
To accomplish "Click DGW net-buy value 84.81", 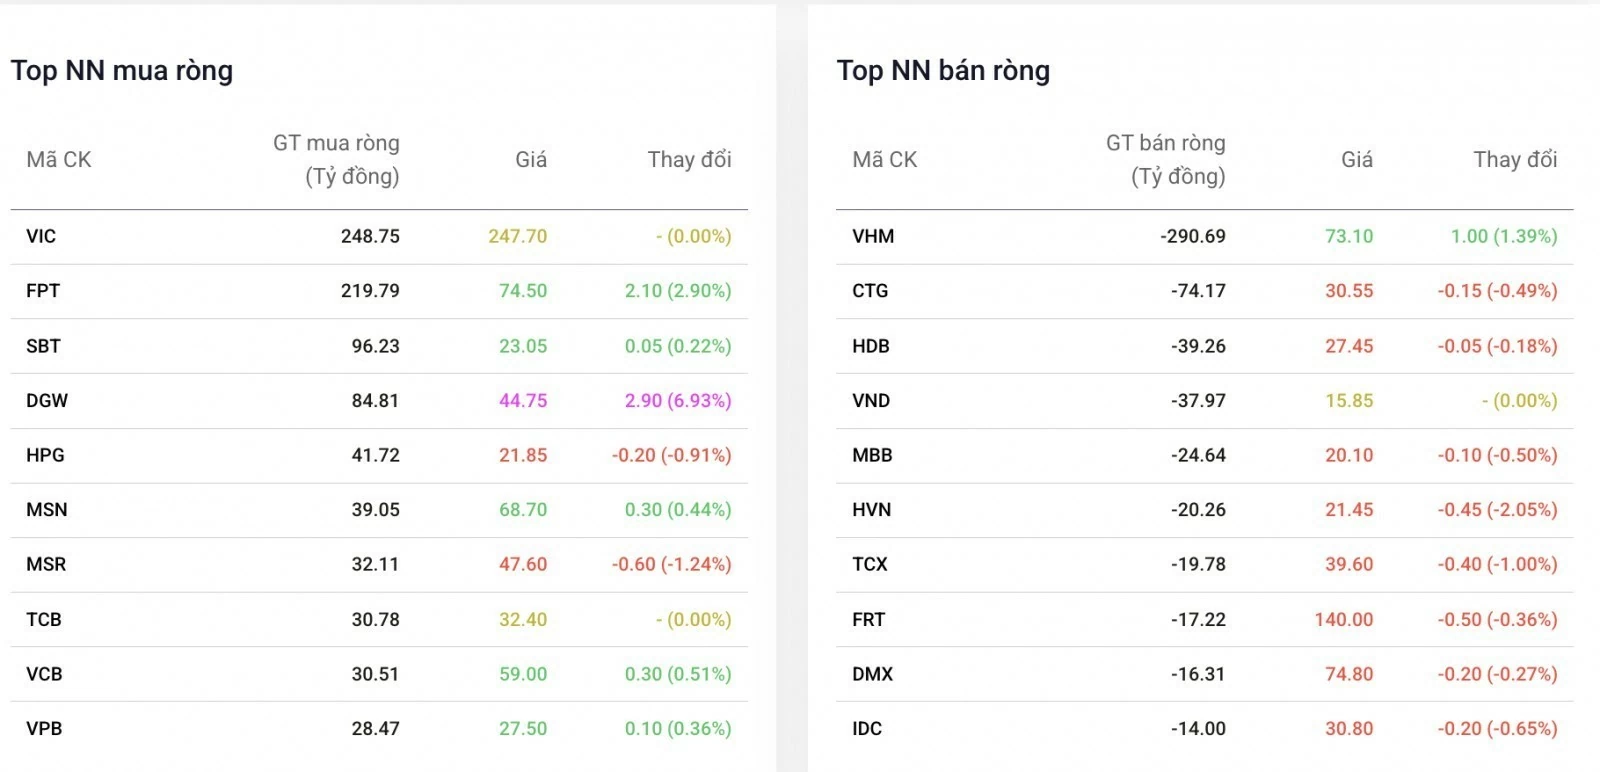I will (x=375, y=400).
